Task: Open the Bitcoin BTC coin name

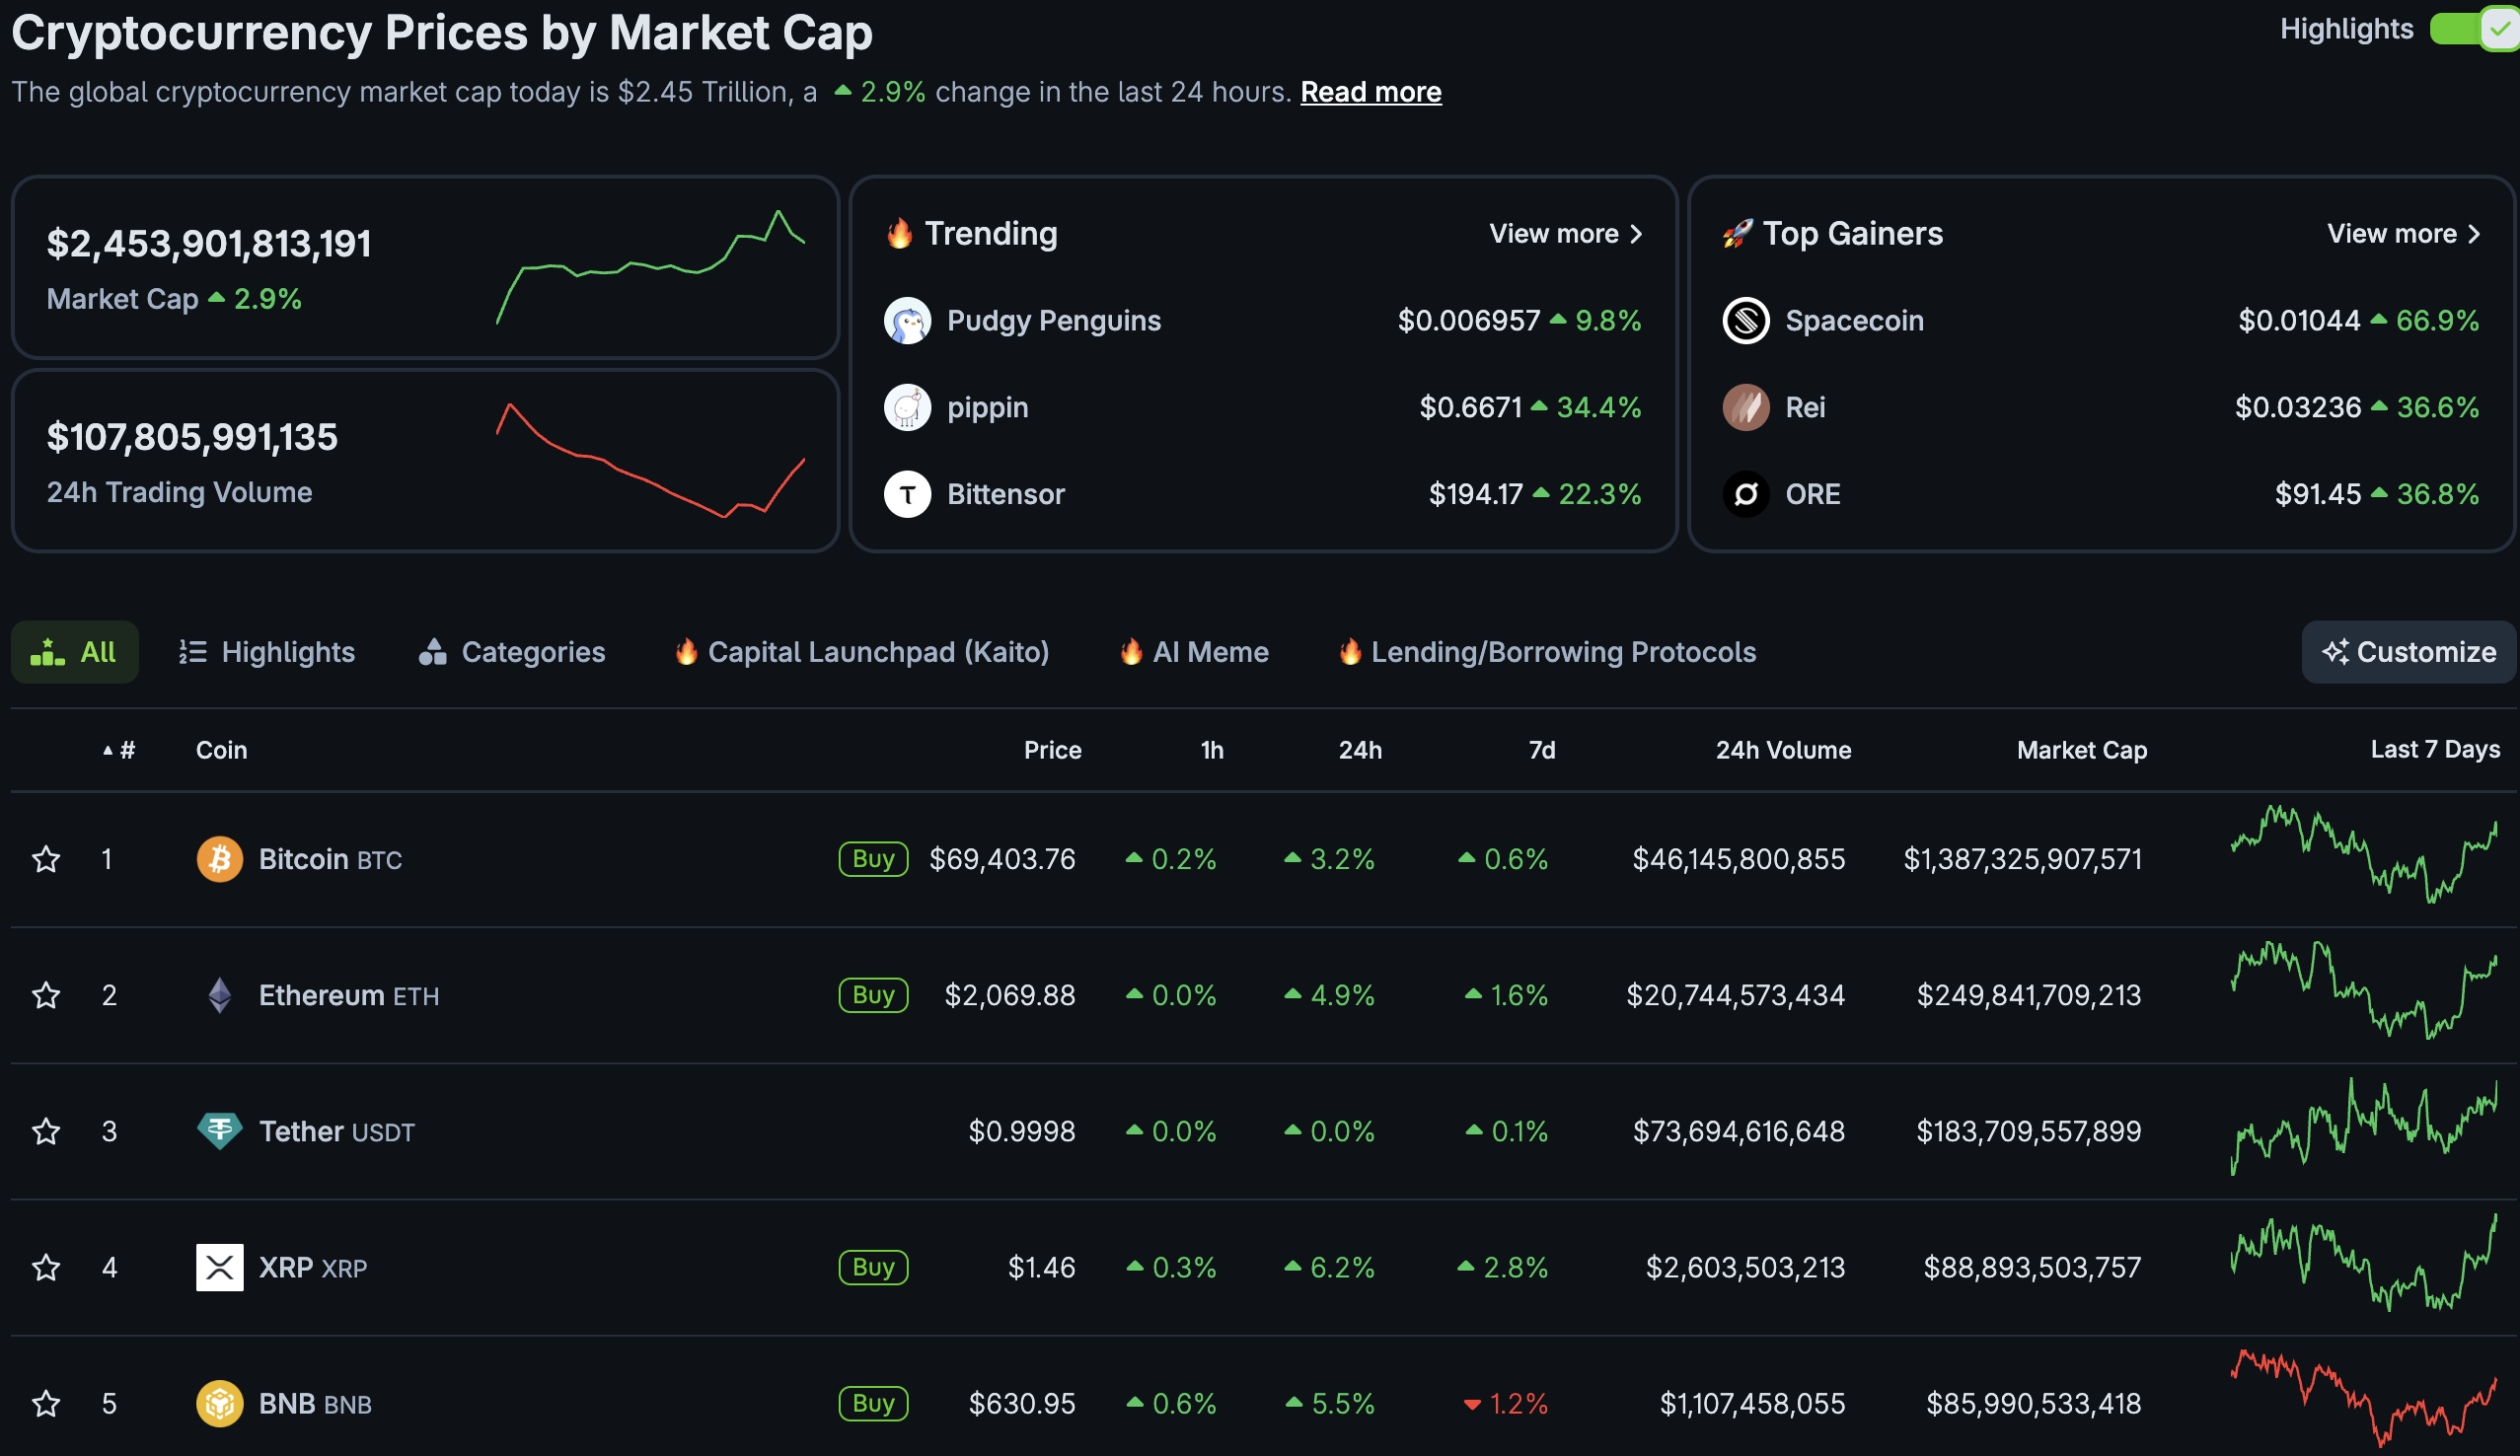Action: click(330, 859)
